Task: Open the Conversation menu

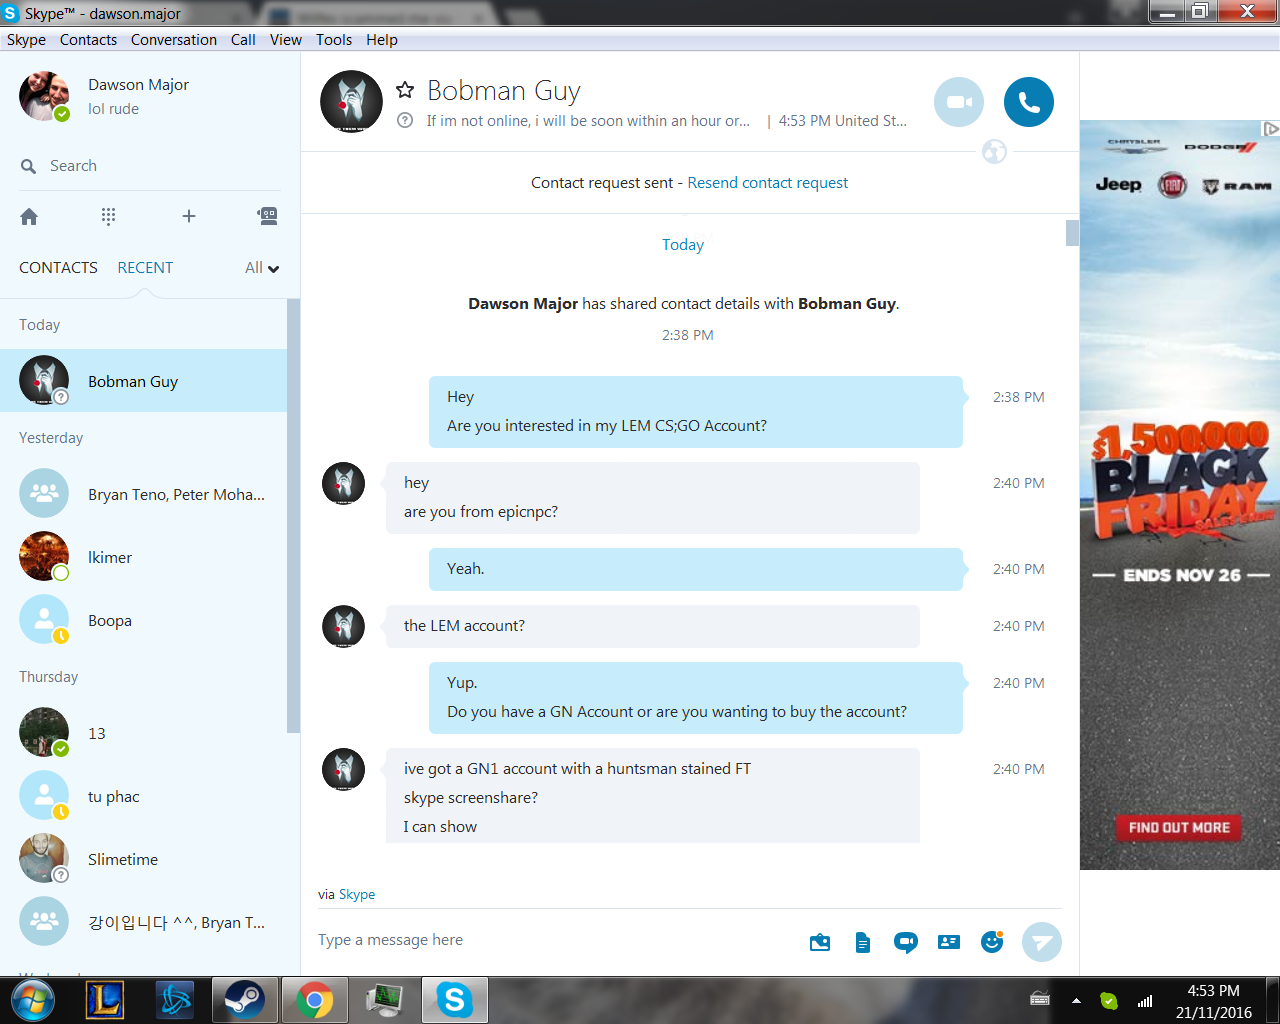Action: coord(174,40)
